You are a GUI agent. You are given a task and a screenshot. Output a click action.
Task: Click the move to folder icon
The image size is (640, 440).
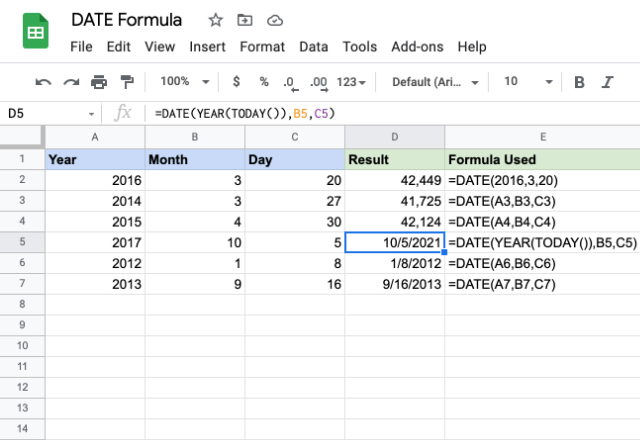[244, 20]
